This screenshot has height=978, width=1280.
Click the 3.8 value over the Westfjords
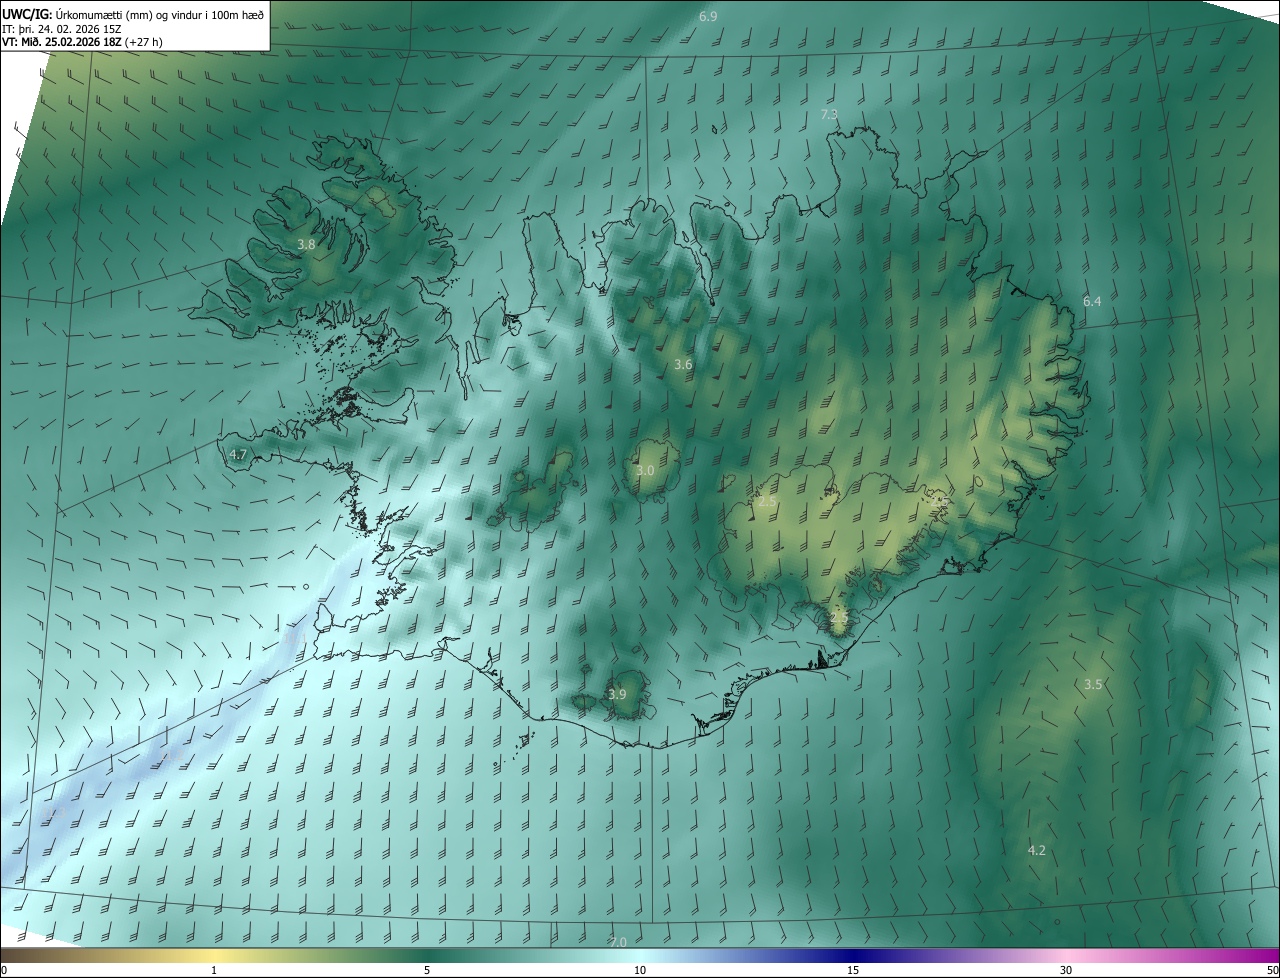pyautogui.click(x=307, y=244)
